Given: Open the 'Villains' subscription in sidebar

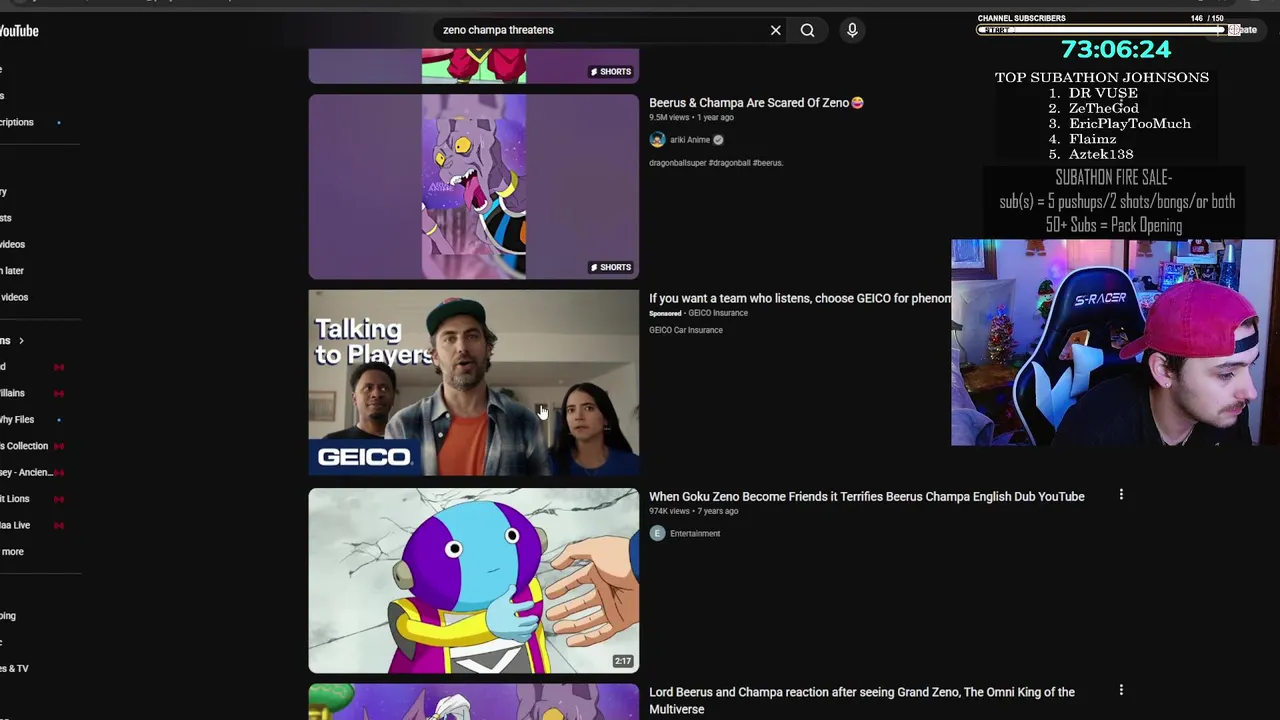Looking at the screenshot, I should coord(12,394).
